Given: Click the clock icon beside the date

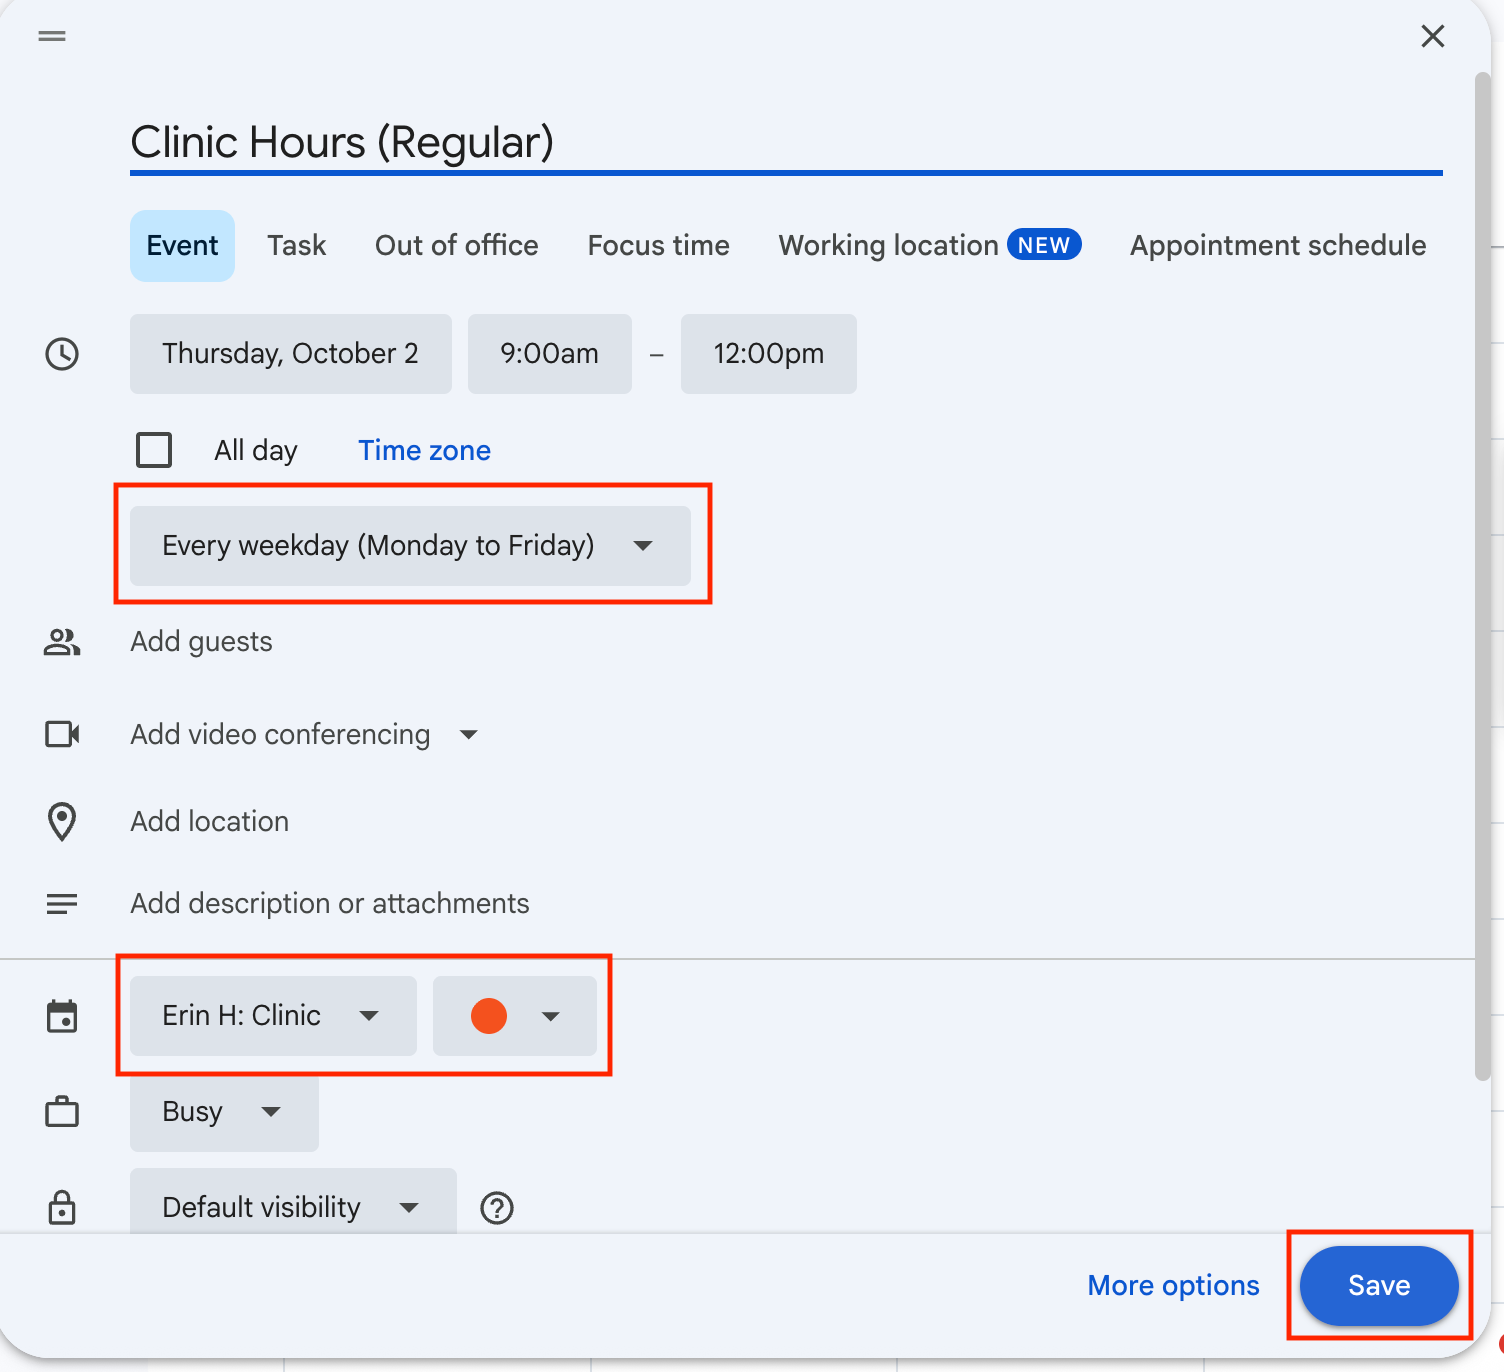Looking at the screenshot, I should 62,354.
